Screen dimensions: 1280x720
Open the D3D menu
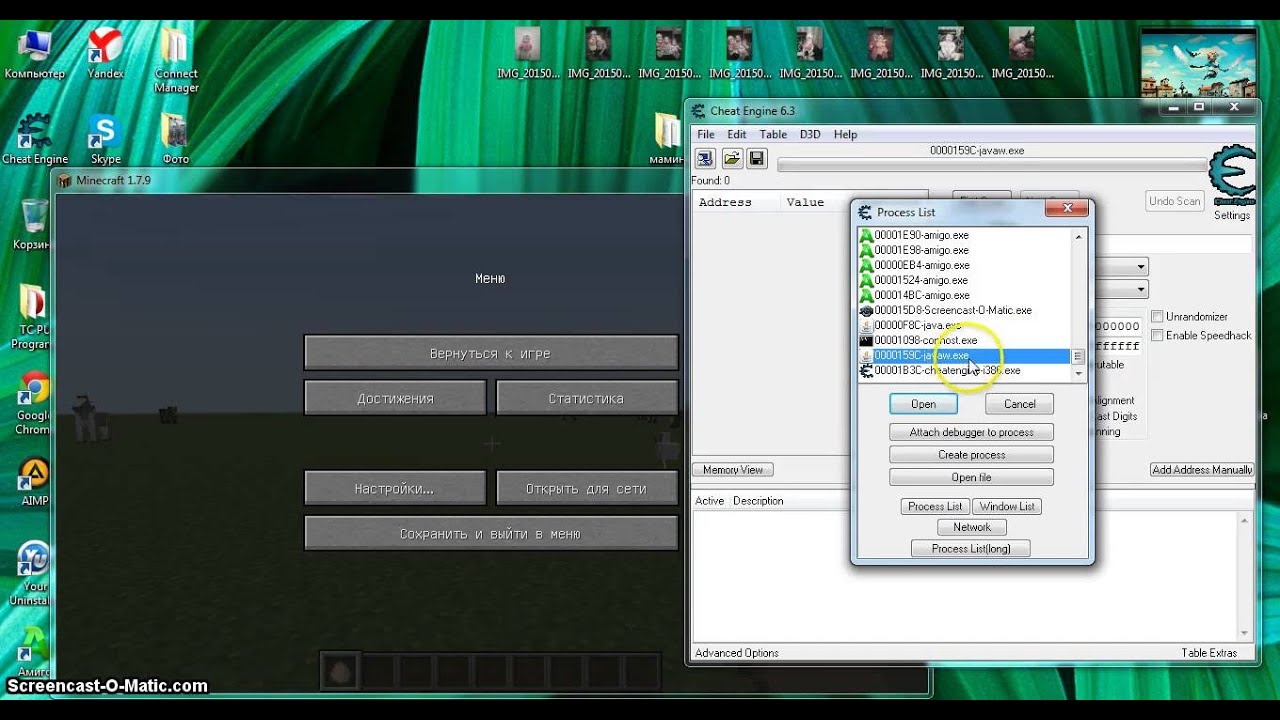pos(810,134)
